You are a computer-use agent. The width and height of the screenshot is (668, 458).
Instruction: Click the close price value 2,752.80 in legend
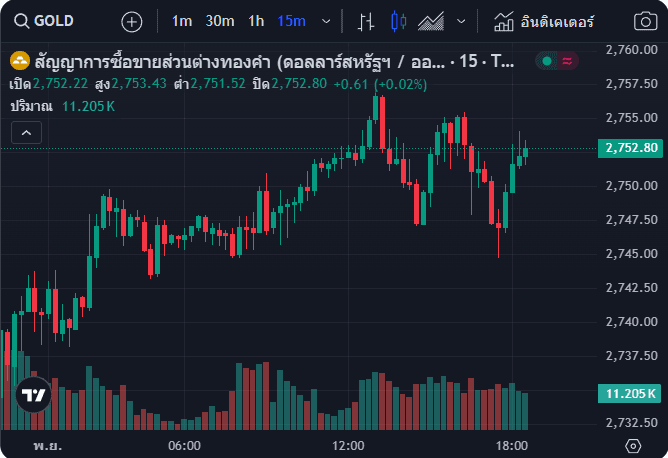[299, 84]
